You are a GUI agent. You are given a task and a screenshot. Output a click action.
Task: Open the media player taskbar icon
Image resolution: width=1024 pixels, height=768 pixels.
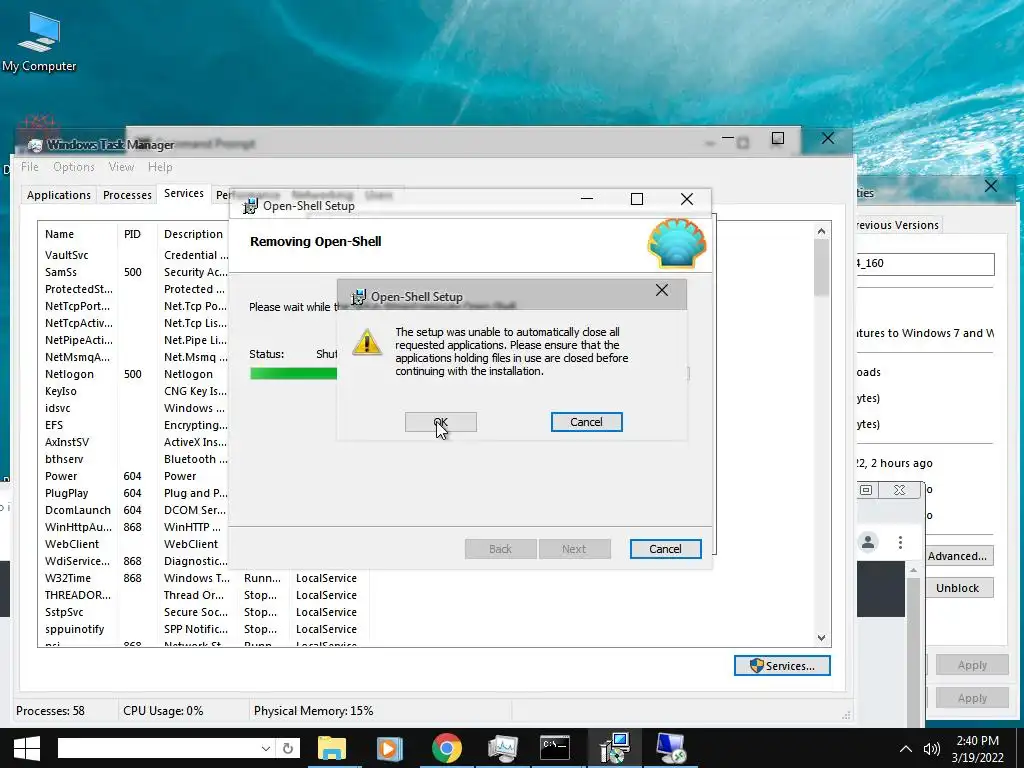[389, 748]
